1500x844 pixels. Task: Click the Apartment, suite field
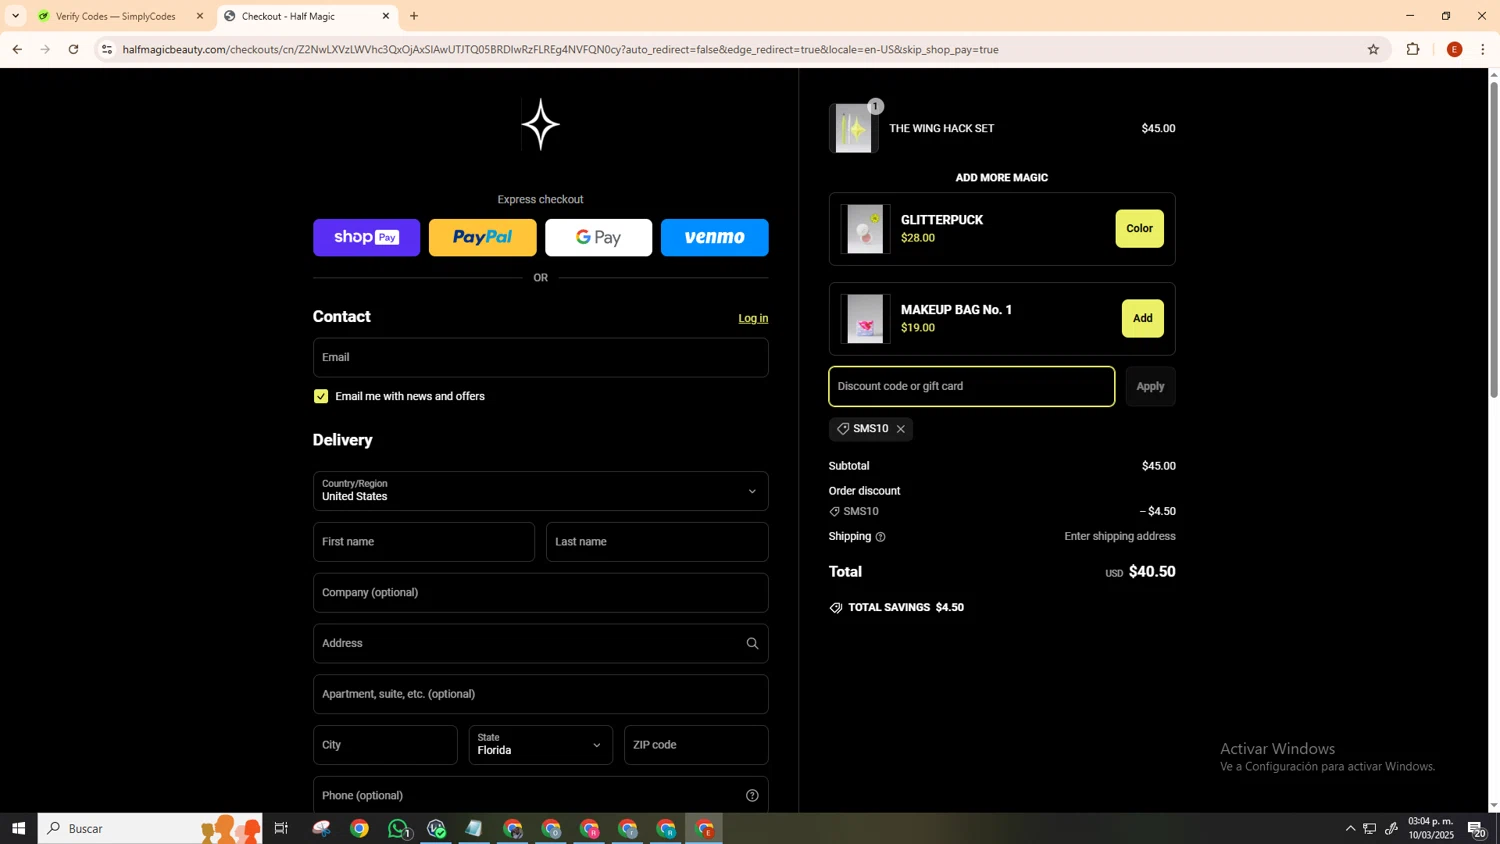click(x=540, y=694)
